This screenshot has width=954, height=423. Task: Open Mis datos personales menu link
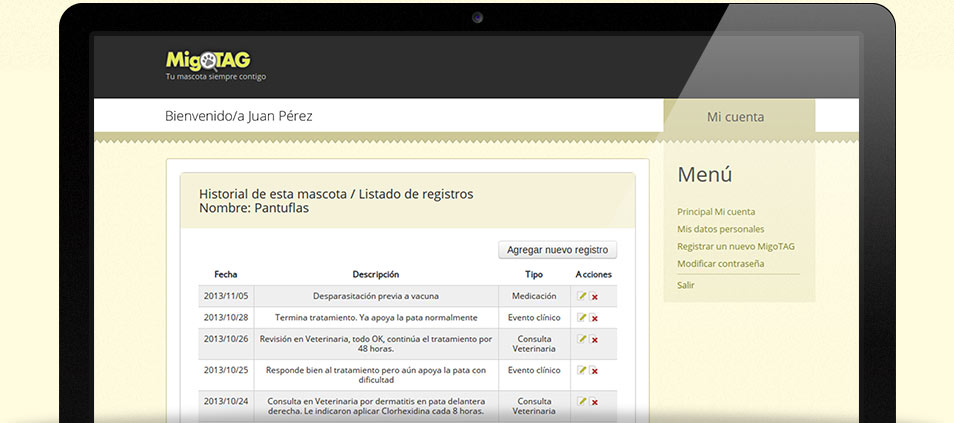(720, 229)
